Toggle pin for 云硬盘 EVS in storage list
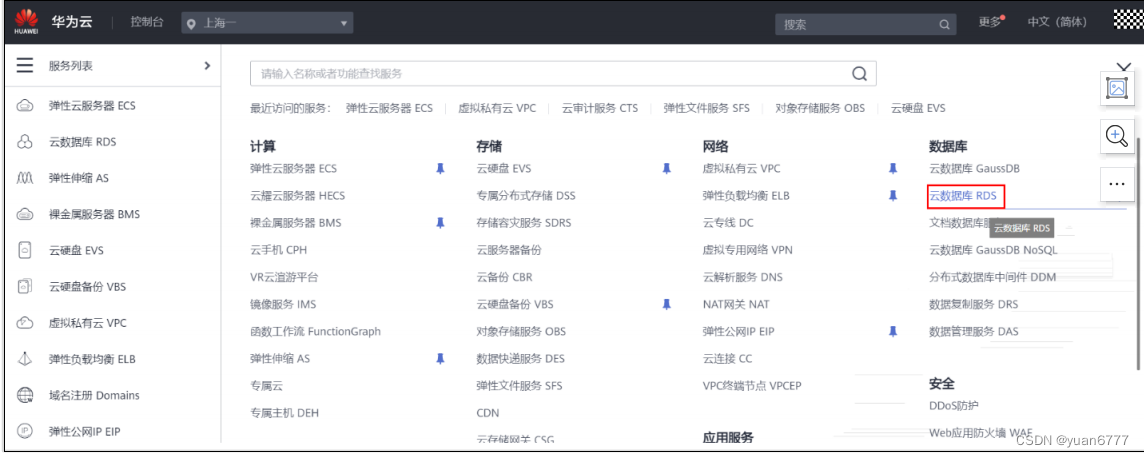 click(x=666, y=169)
